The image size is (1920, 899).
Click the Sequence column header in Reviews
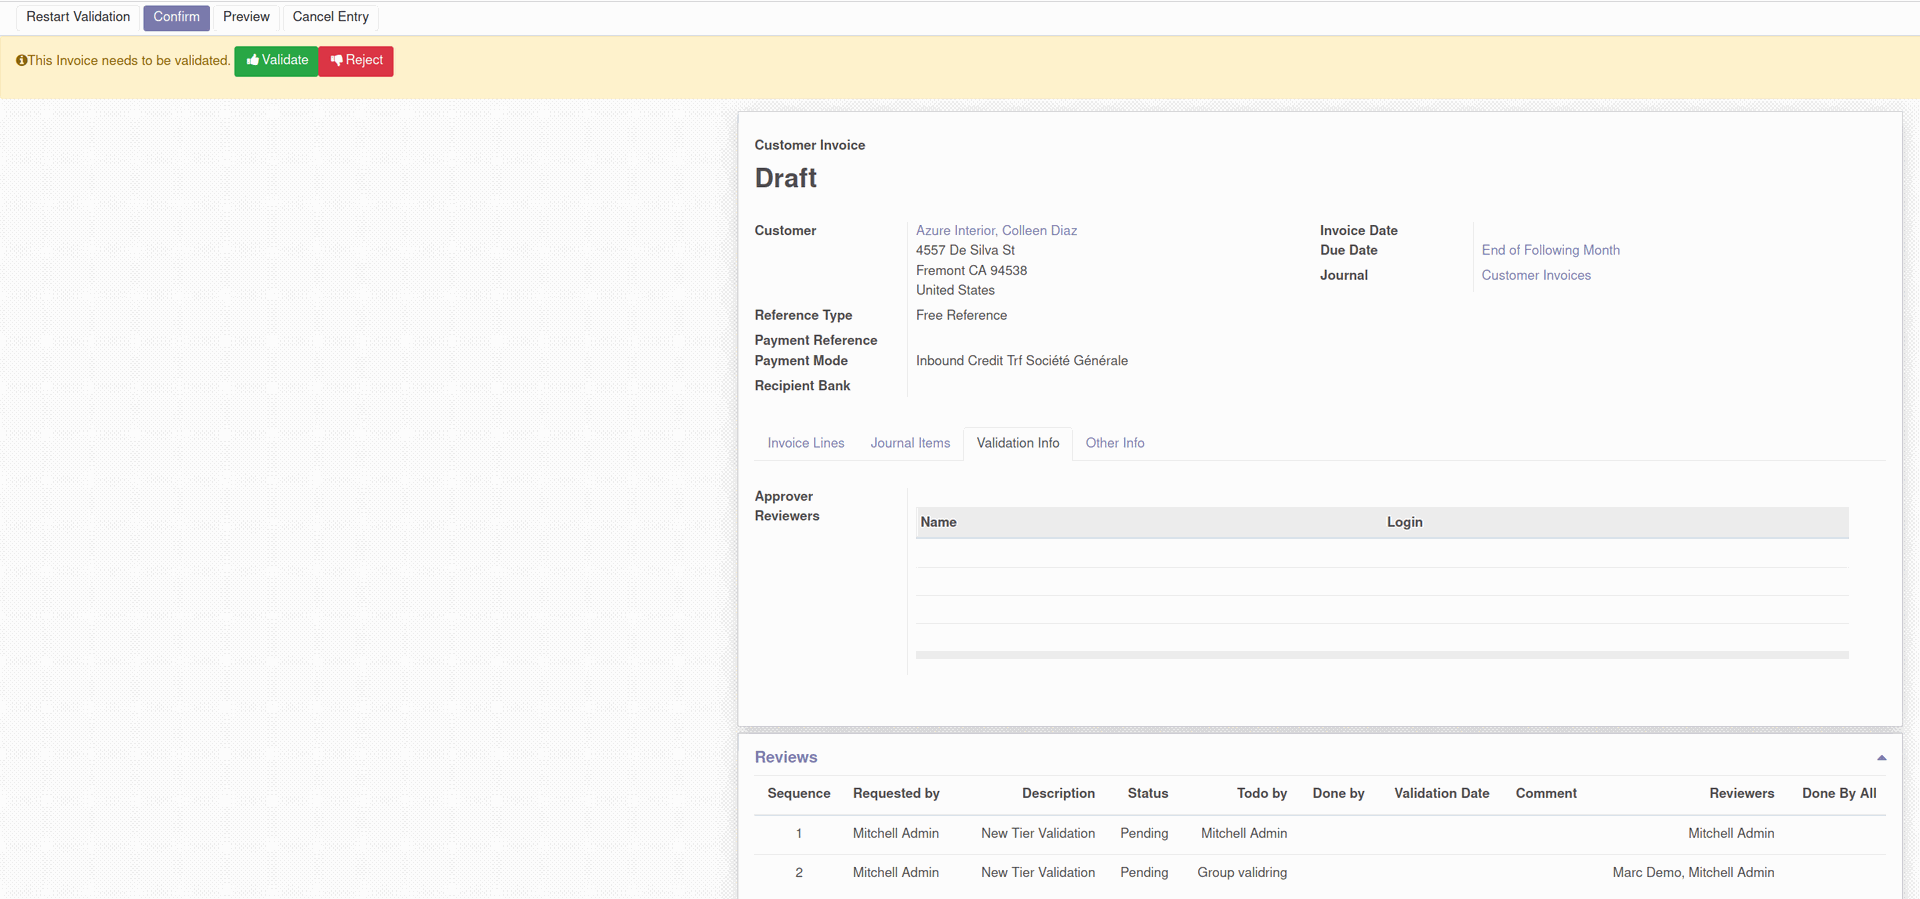[799, 794]
